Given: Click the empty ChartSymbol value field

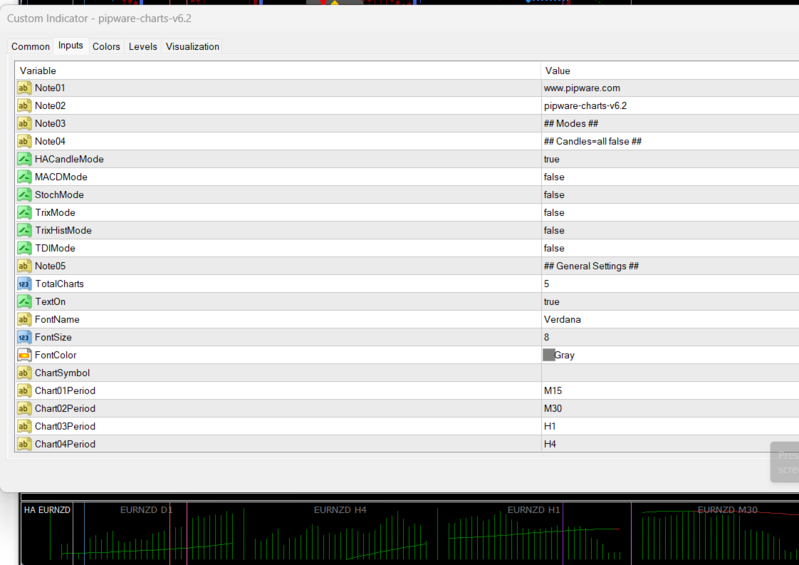Looking at the screenshot, I should 670,373.
